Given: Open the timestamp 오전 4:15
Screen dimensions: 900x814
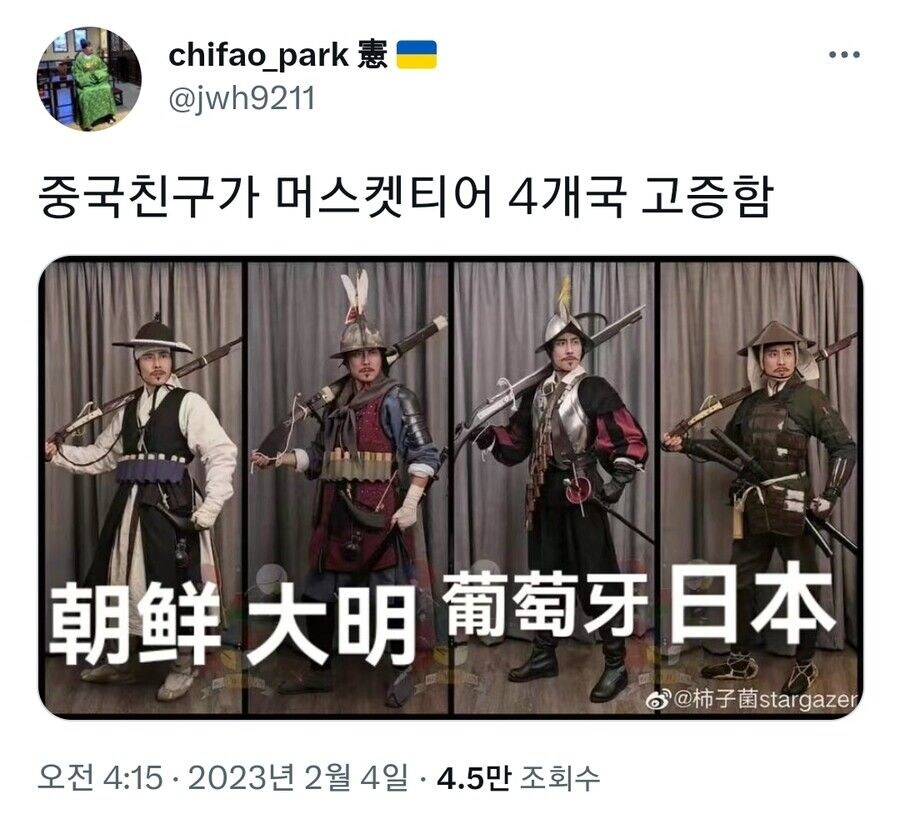Looking at the screenshot, I should tap(100, 778).
